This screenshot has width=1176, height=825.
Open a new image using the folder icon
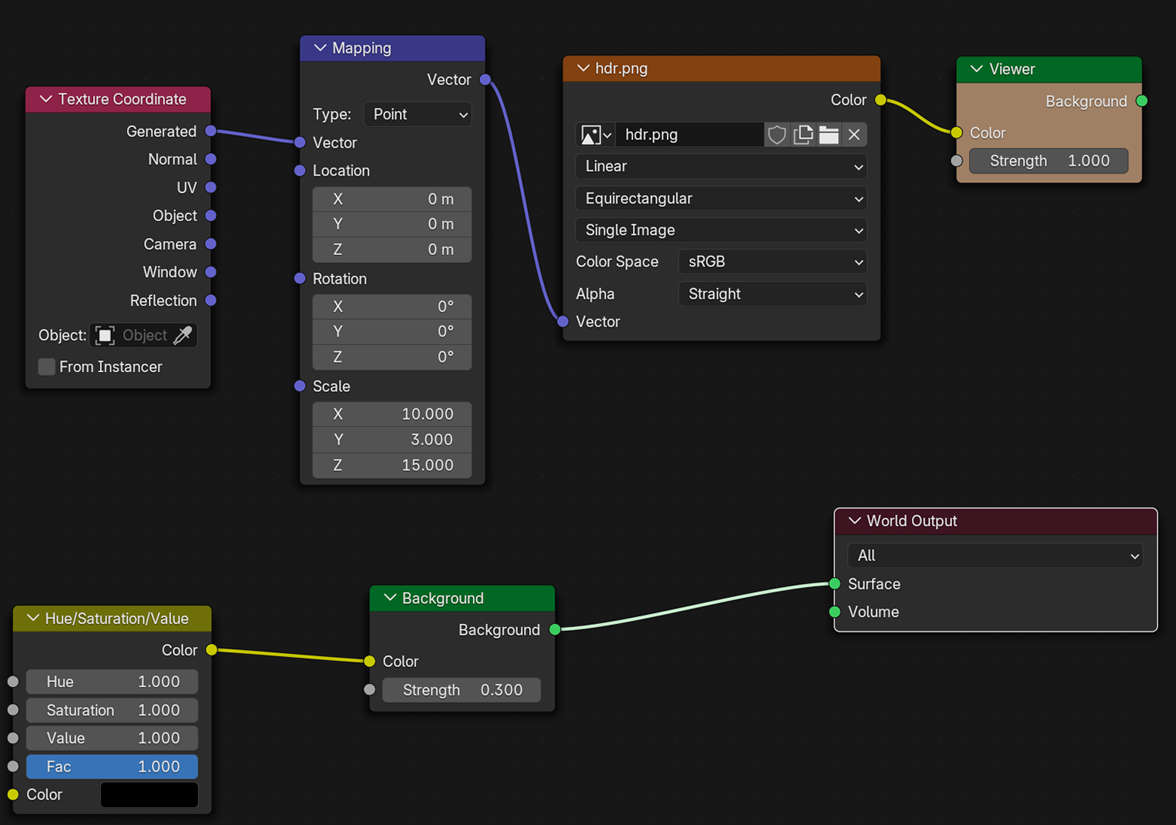(x=829, y=134)
